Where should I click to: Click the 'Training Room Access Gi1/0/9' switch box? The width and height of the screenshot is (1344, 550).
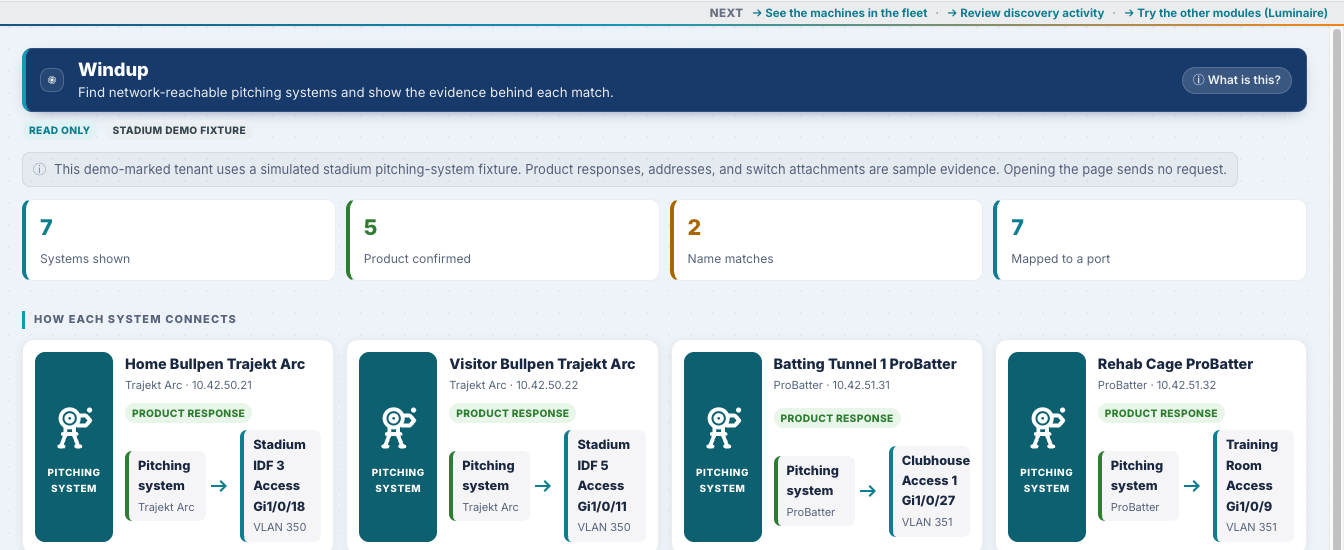coord(1253,486)
